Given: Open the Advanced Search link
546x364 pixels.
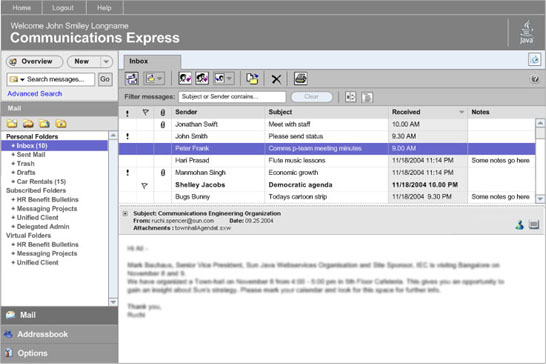Looking at the screenshot, I should [35, 94].
